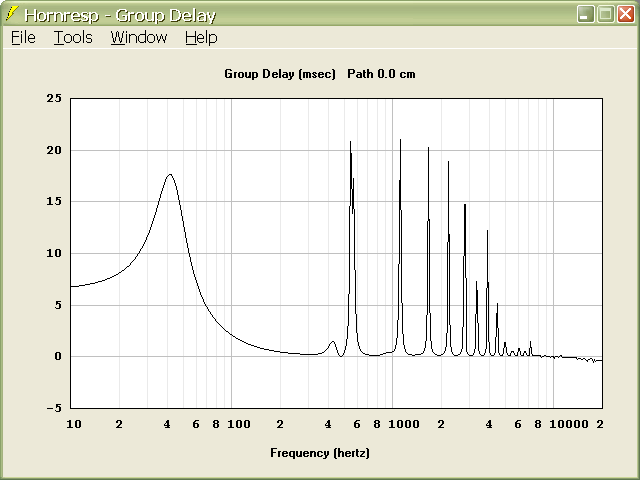Click the X-axis value 100
Image resolution: width=640 pixels, height=481 pixels.
tap(239, 424)
